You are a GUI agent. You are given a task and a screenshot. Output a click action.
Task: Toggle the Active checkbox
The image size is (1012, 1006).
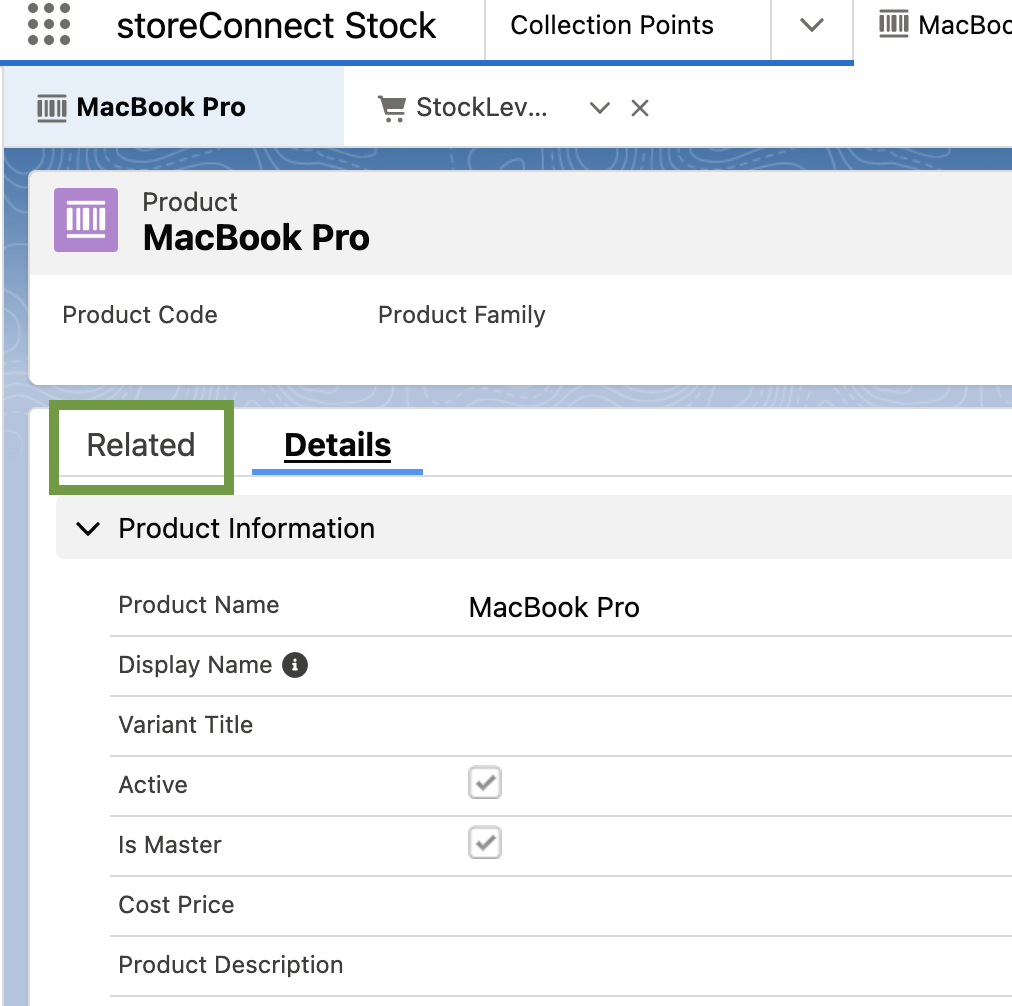[x=485, y=784]
